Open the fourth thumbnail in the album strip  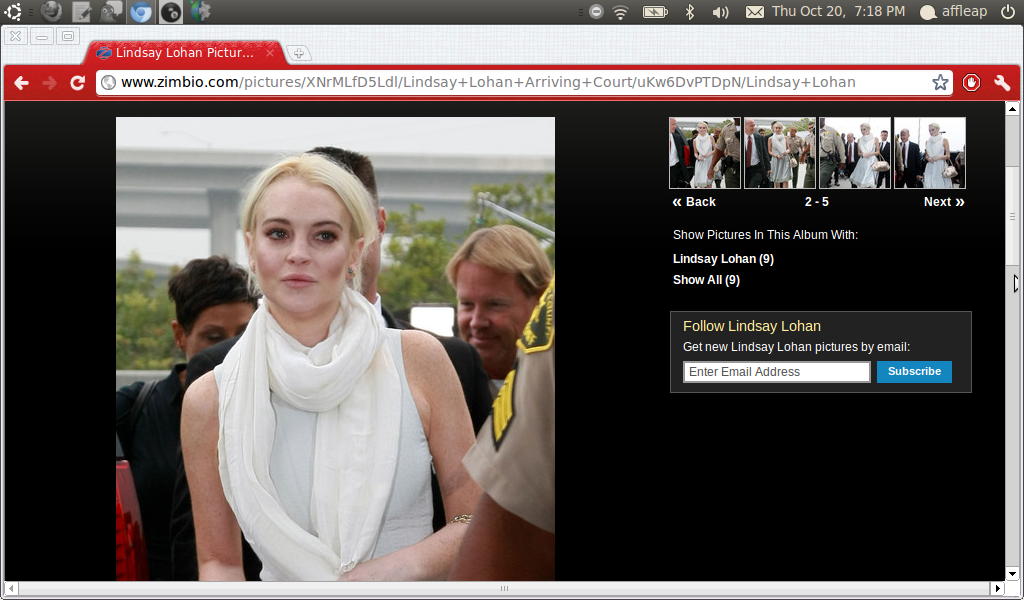click(x=930, y=153)
